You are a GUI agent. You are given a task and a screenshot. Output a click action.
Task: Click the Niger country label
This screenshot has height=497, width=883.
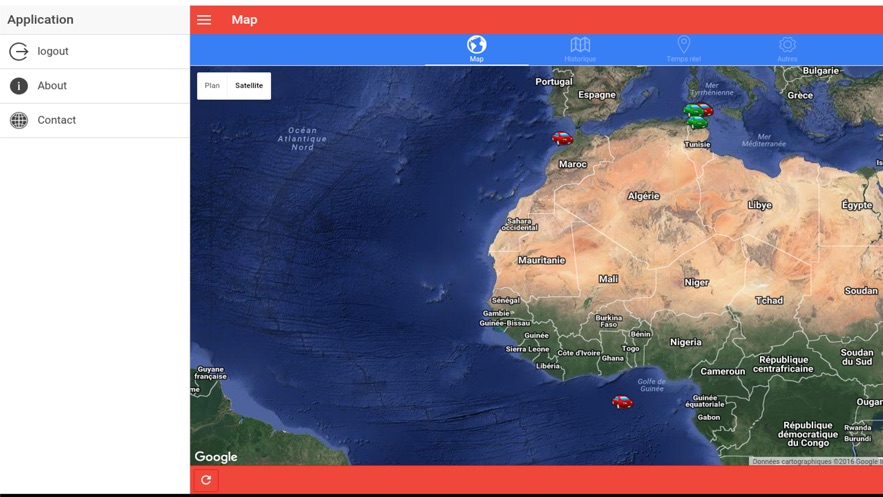click(697, 283)
